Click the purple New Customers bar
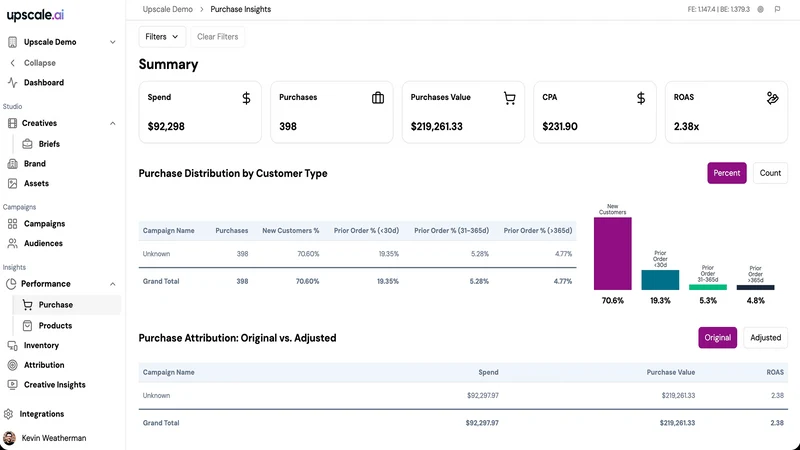Viewport: 800px width, 450px height. click(612, 254)
